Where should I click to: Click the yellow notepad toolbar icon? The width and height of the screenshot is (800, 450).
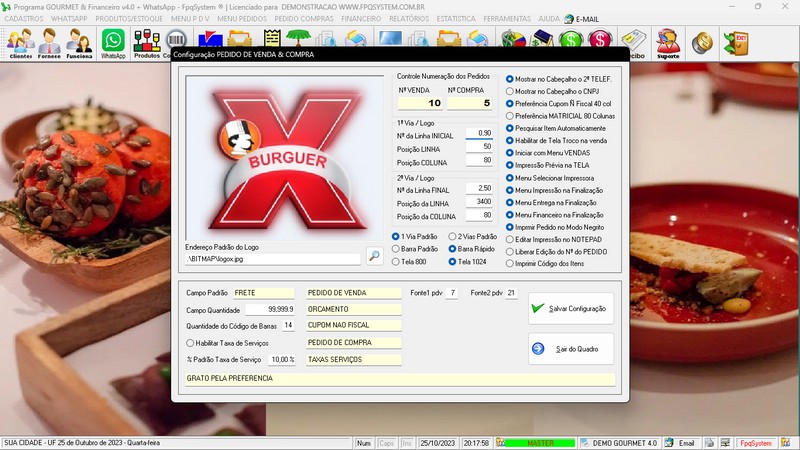tap(272, 38)
